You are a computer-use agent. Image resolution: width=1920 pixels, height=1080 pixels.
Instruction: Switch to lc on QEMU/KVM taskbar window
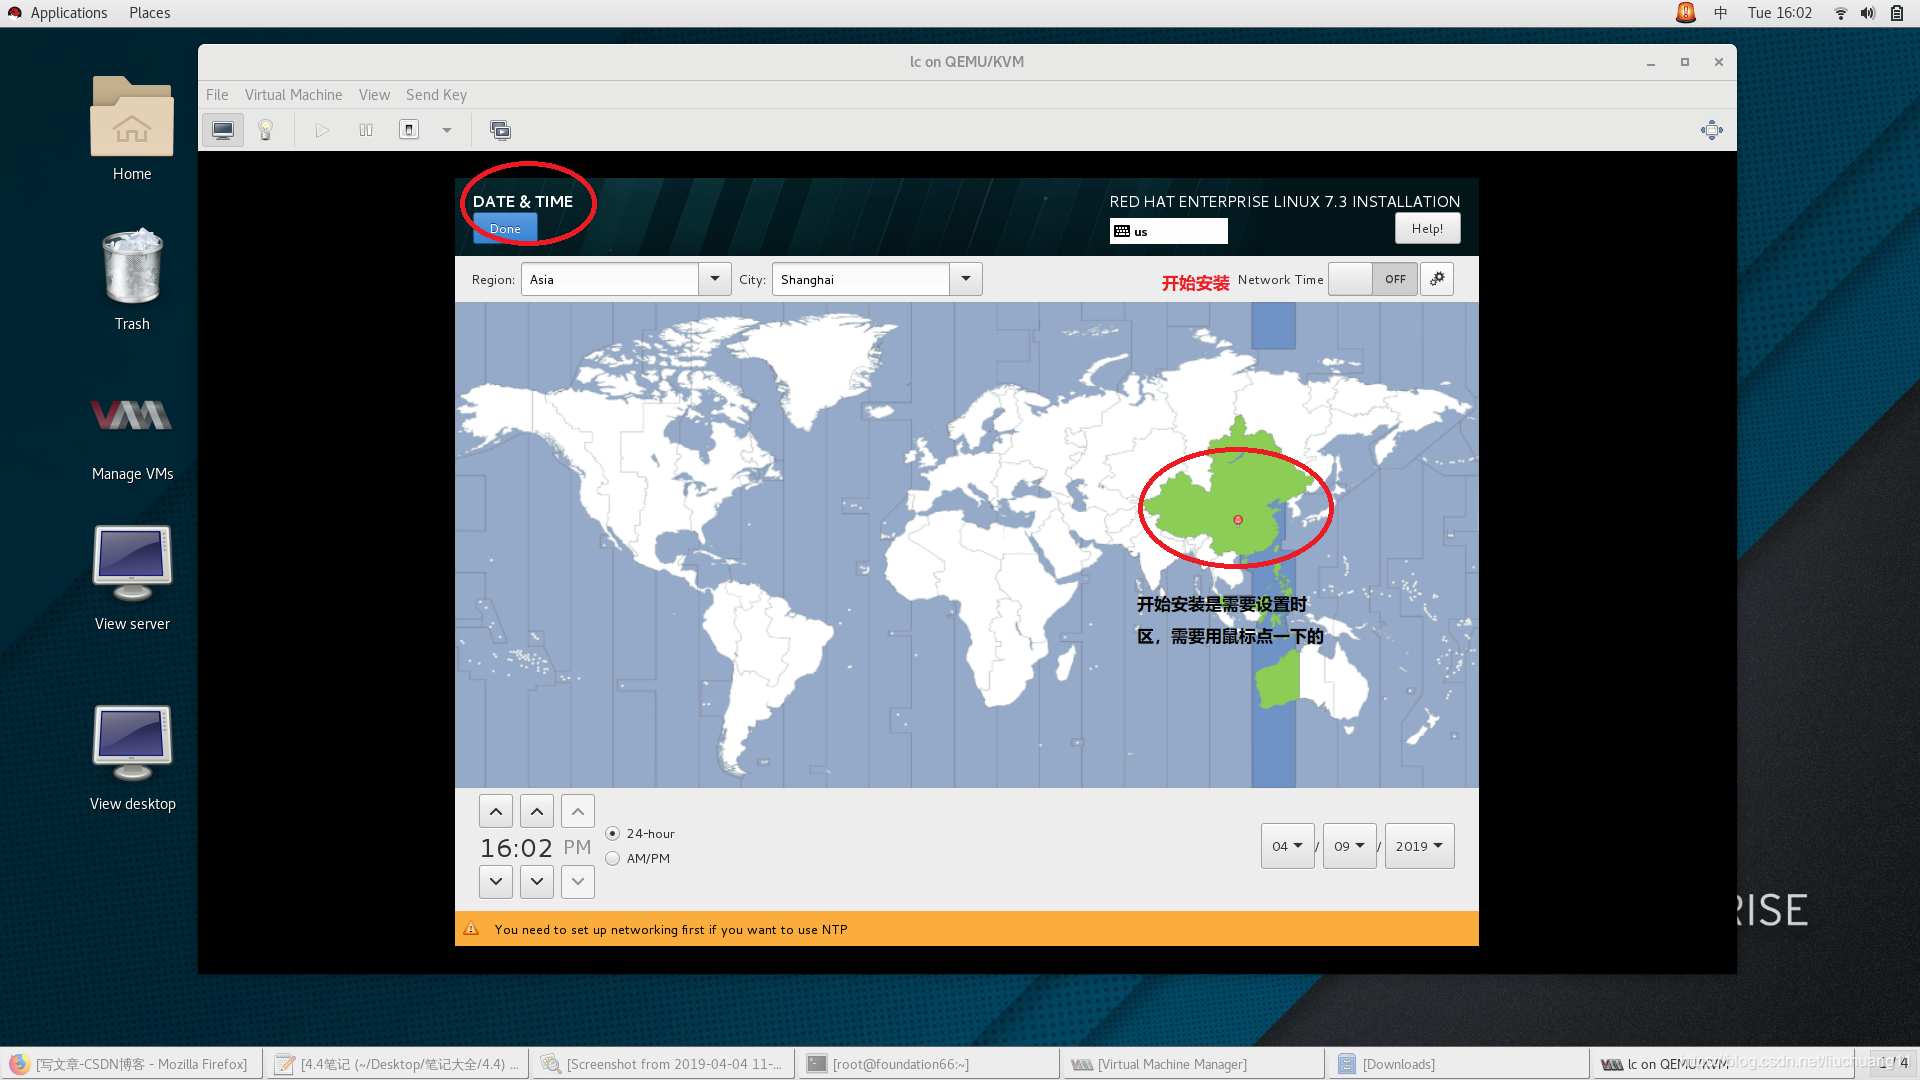tap(1726, 1064)
